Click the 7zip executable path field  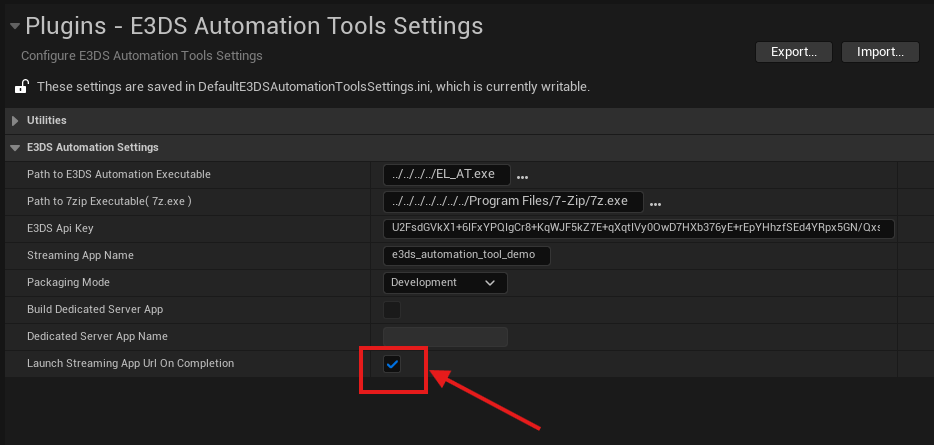pos(512,202)
